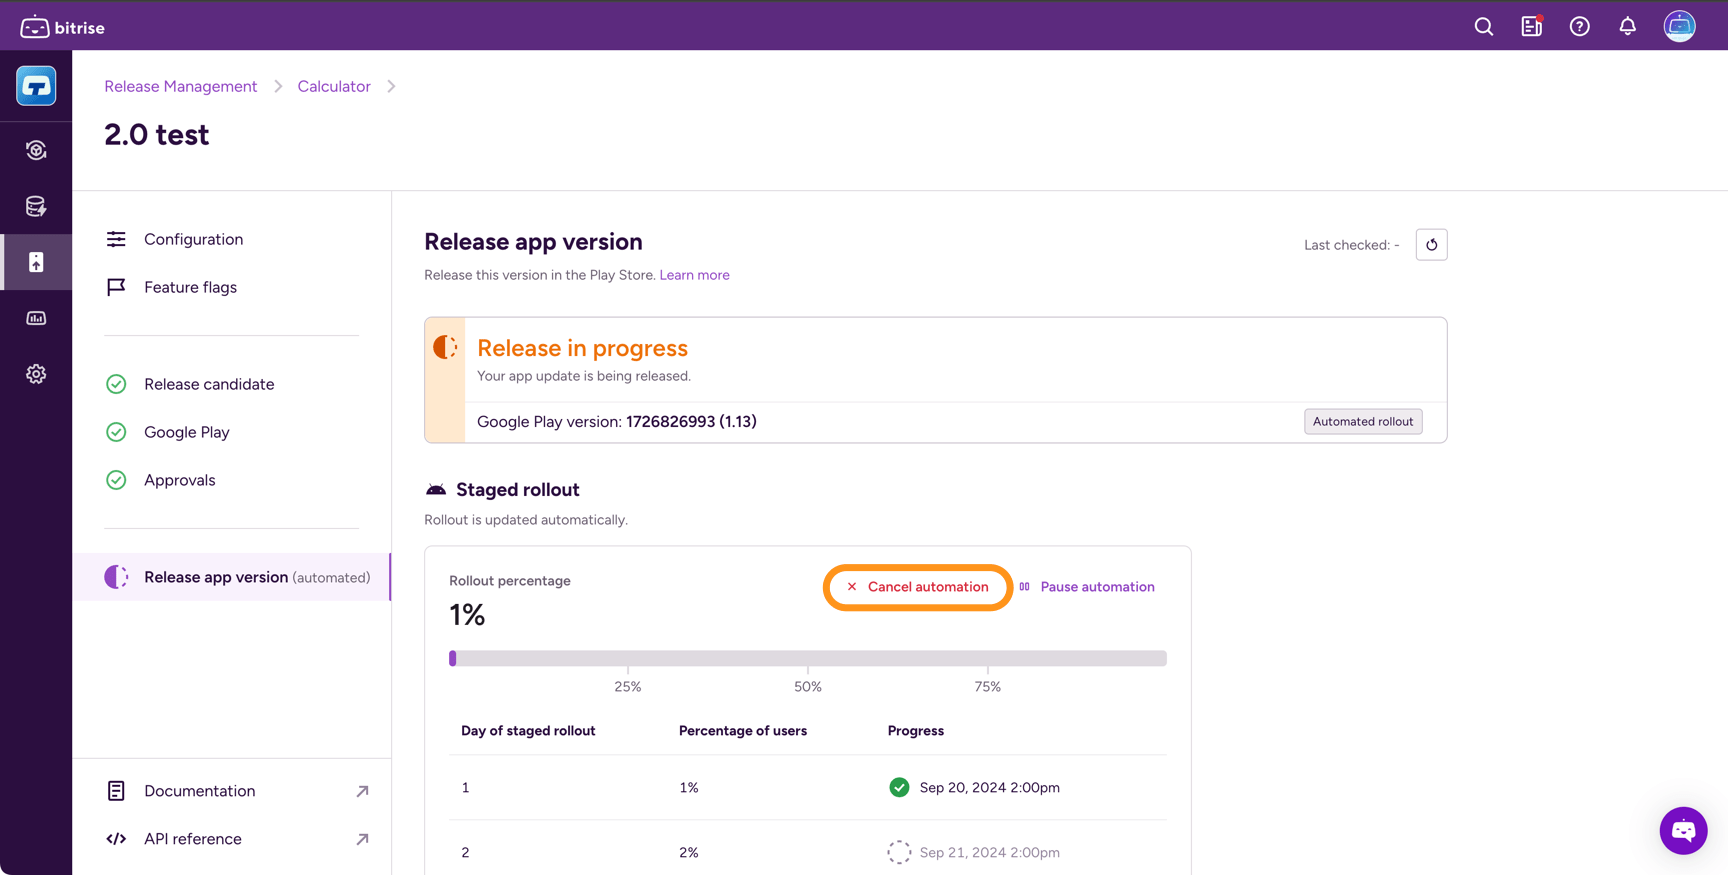
Task: Click the rollout percentage progress bar
Action: (x=807, y=658)
